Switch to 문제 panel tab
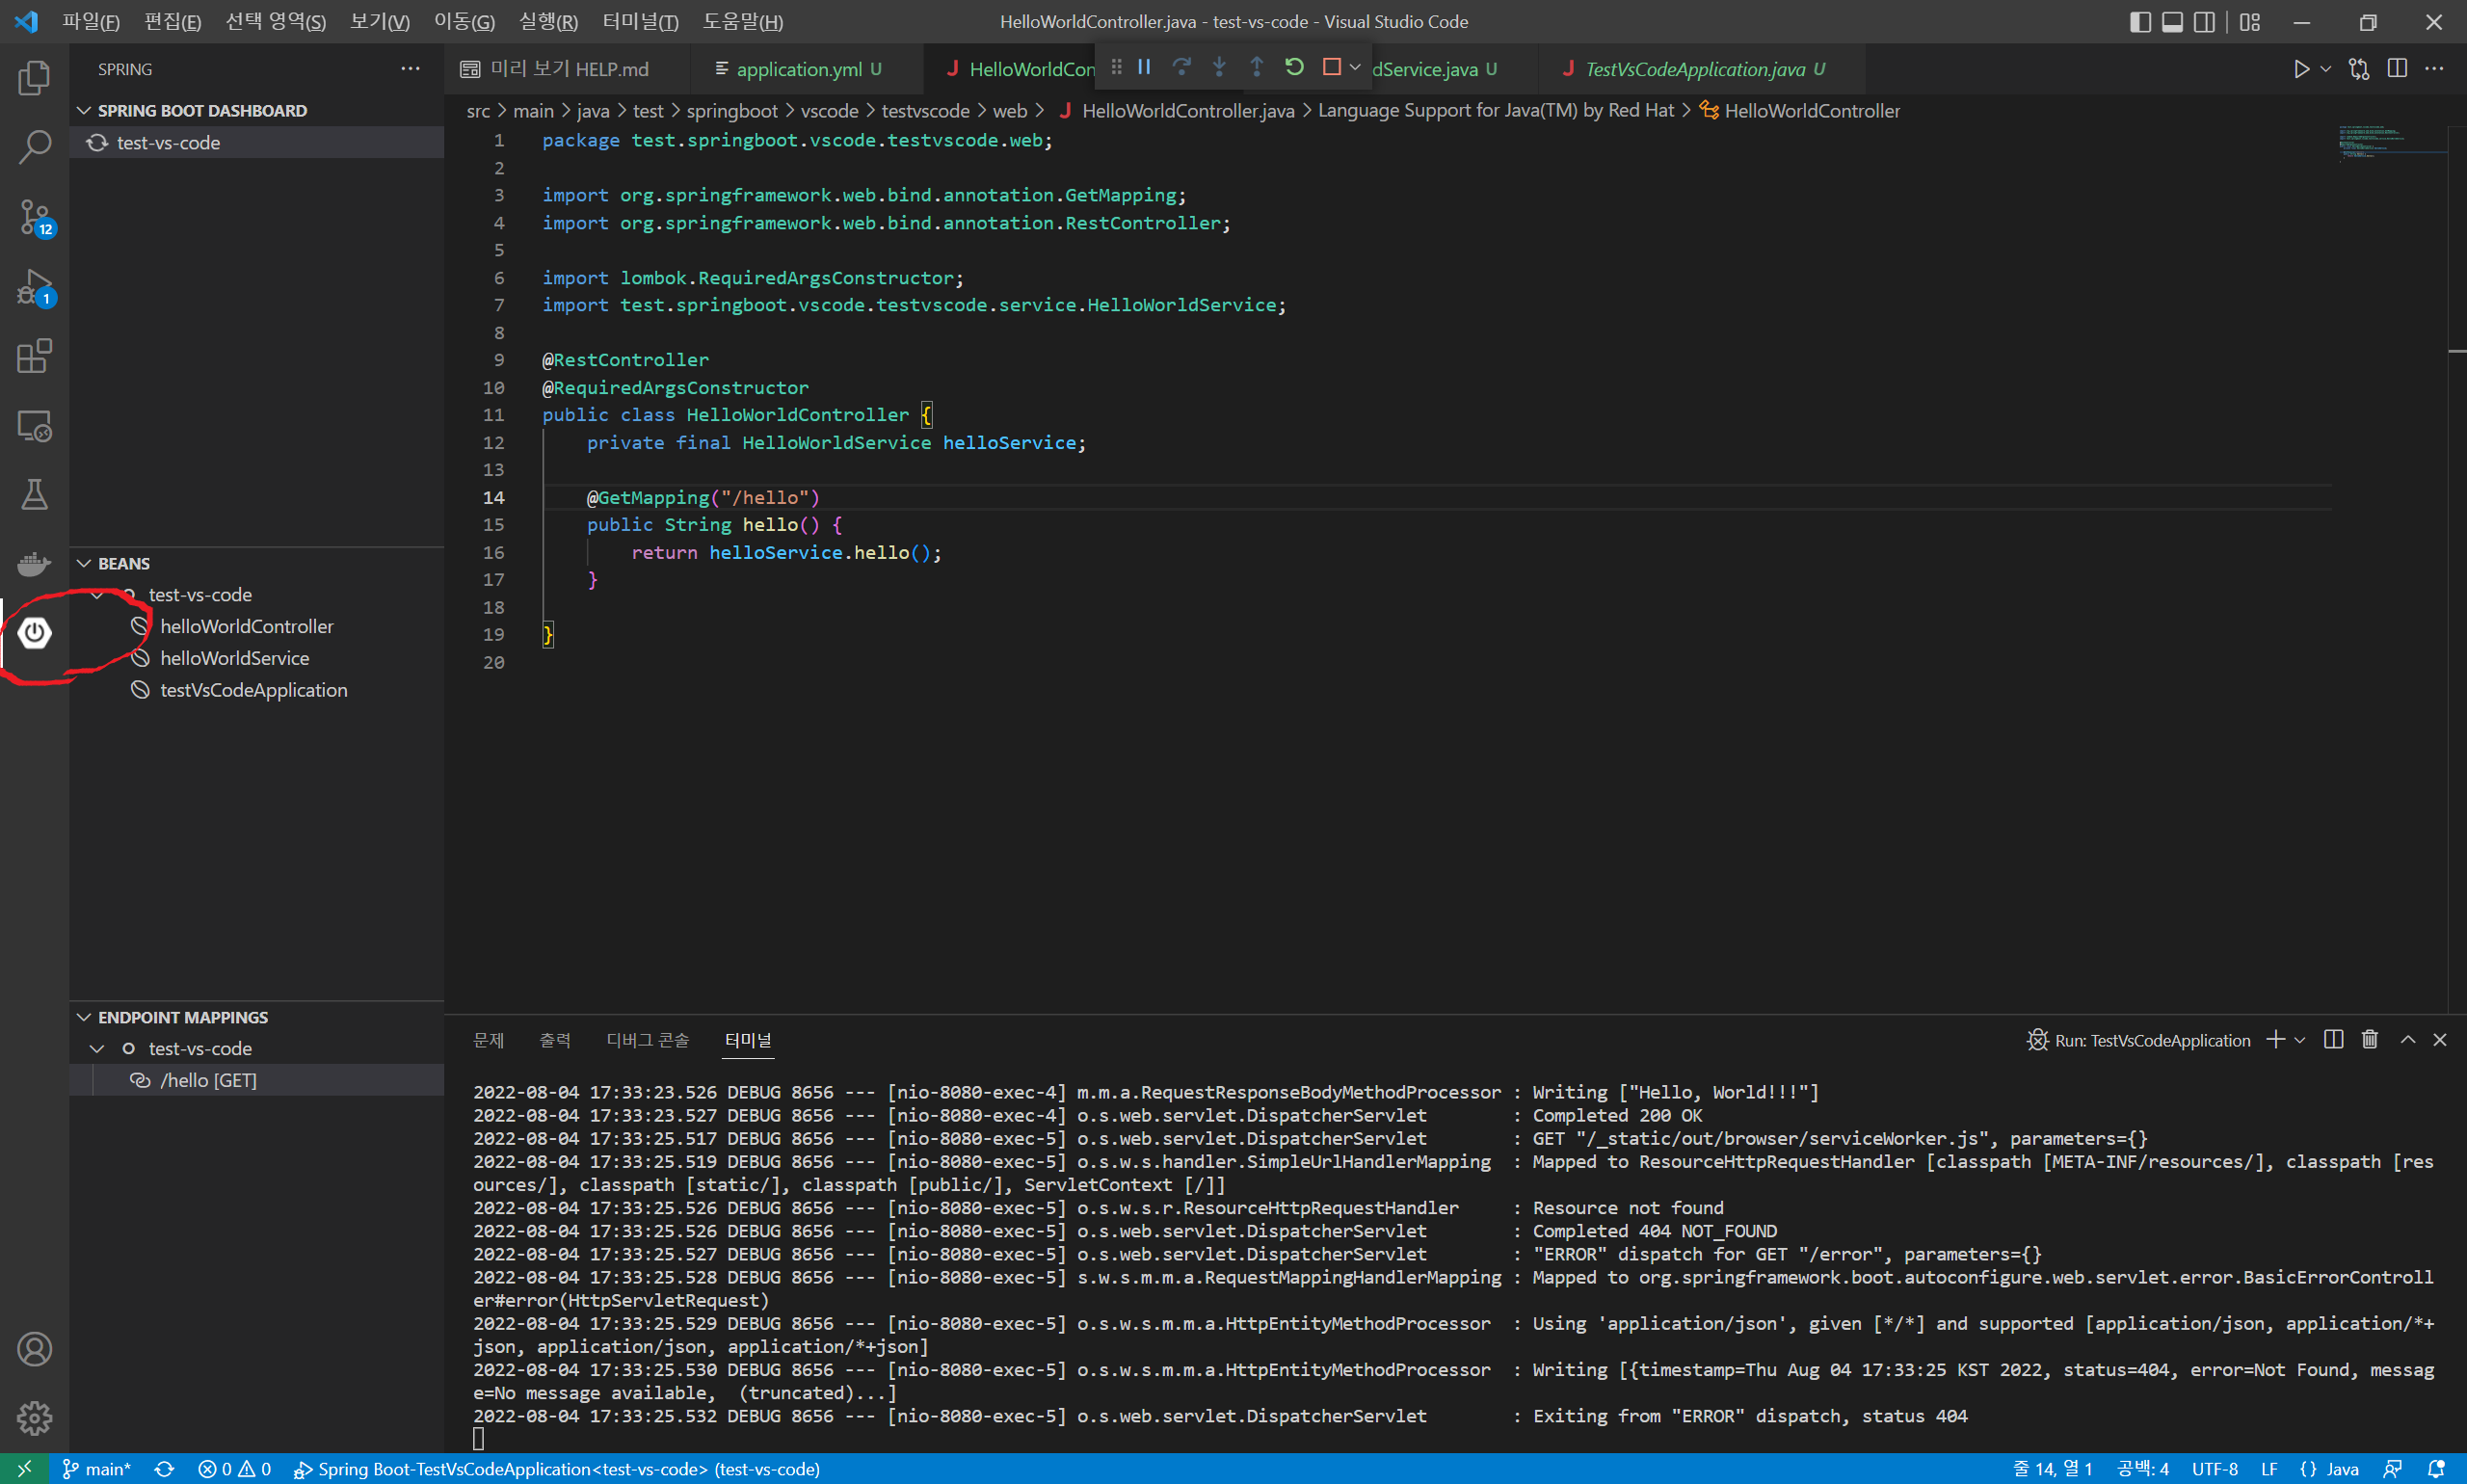The height and width of the screenshot is (1484, 2467). pos(488,1040)
